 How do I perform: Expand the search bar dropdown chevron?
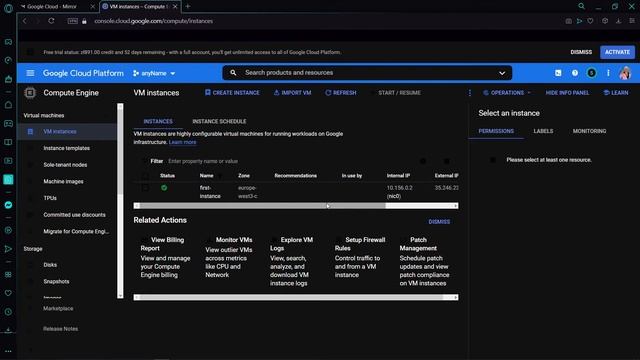pos(502,73)
